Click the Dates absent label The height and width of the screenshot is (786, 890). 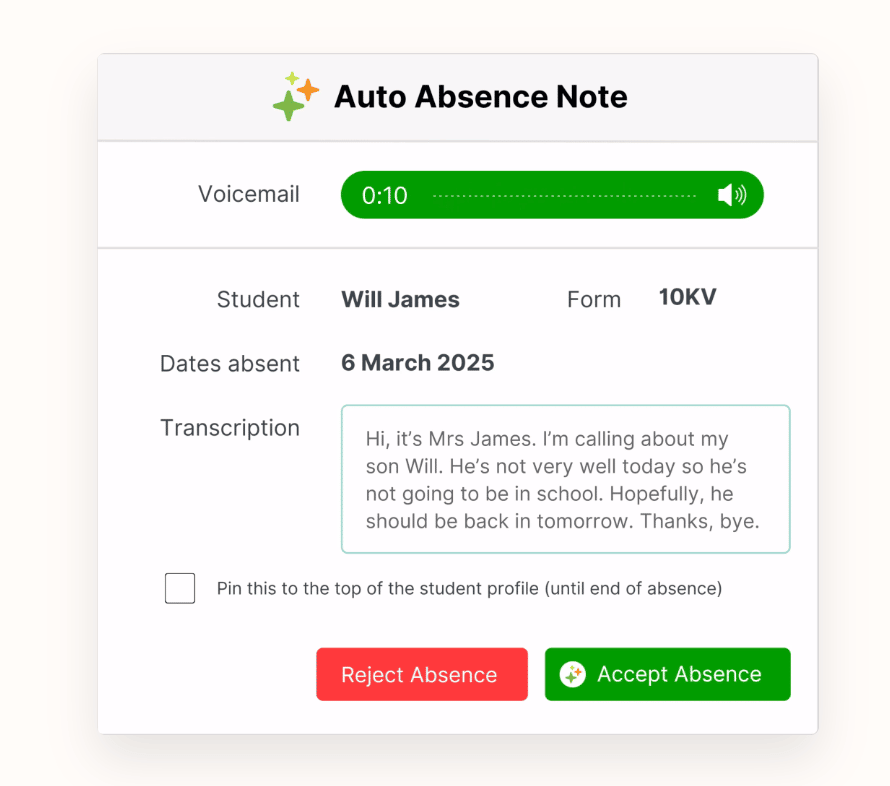point(229,363)
